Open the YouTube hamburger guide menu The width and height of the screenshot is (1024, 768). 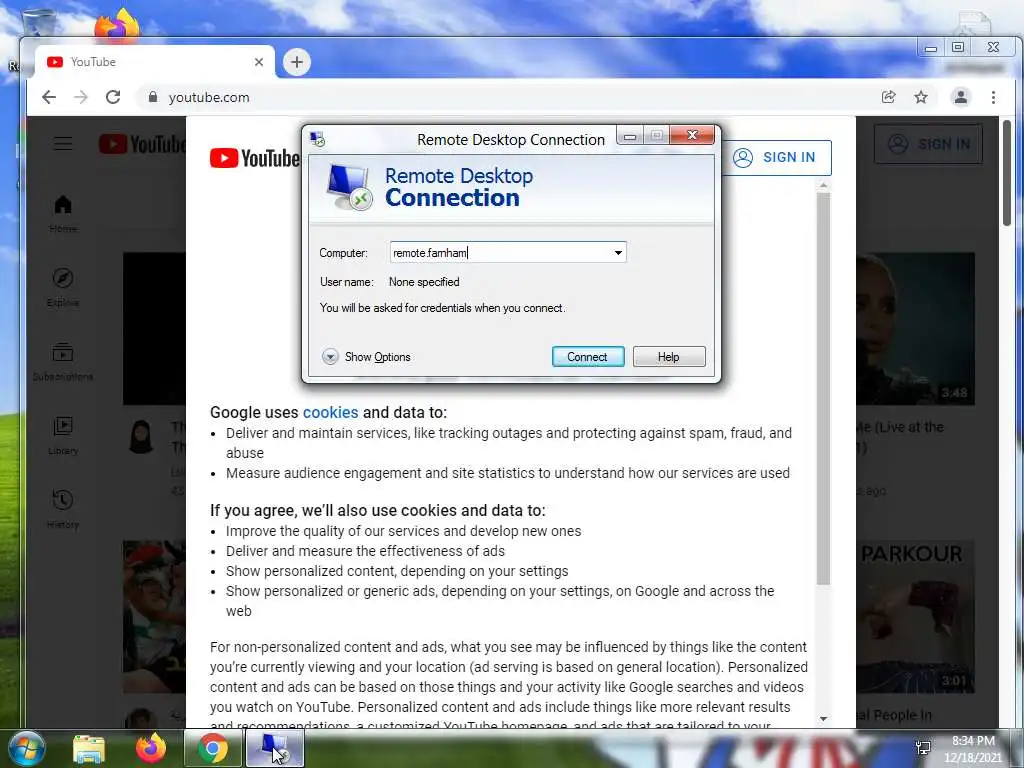tap(63, 144)
